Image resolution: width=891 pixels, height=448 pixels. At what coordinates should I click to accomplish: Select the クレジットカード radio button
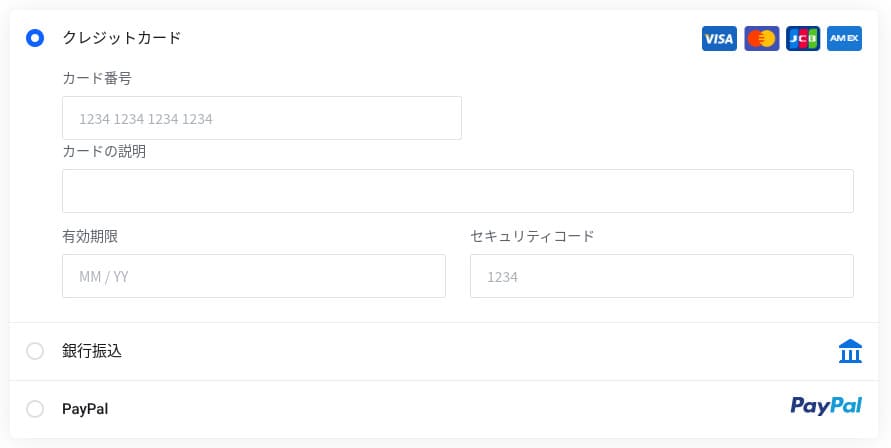(x=35, y=38)
